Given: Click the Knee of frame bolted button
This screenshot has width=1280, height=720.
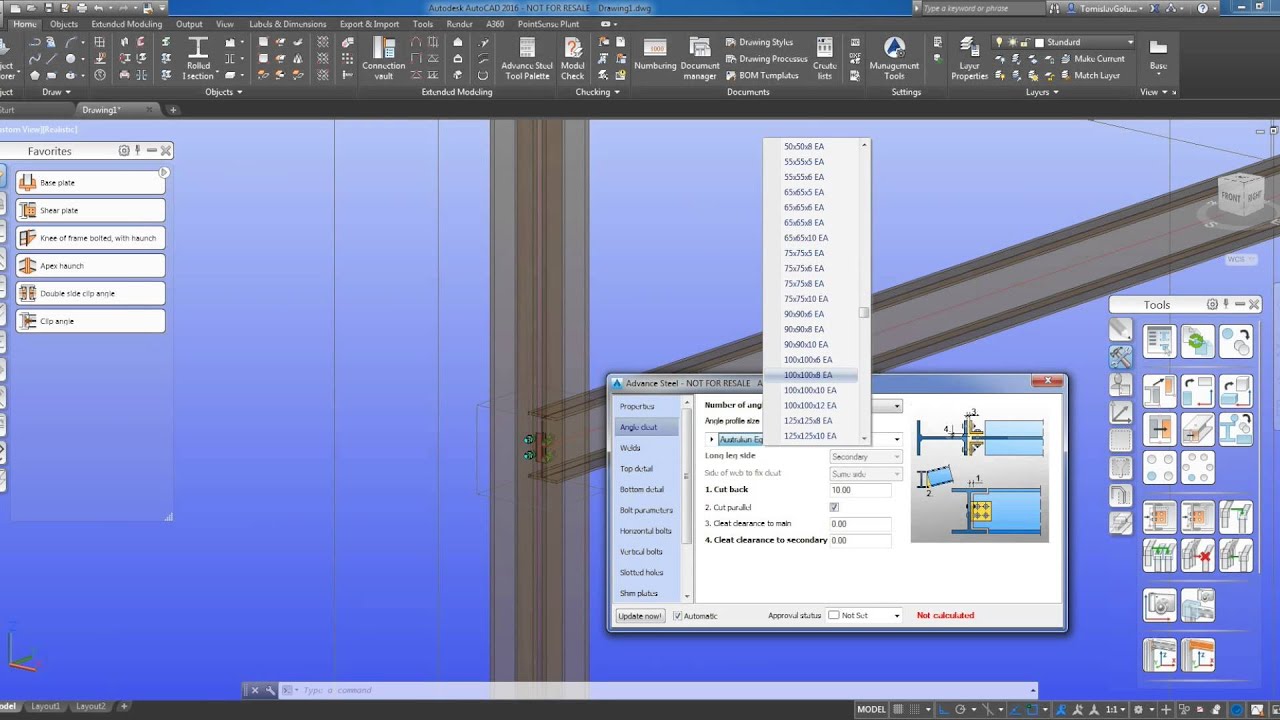Looking at the screenshot, I should coord(90,238).
